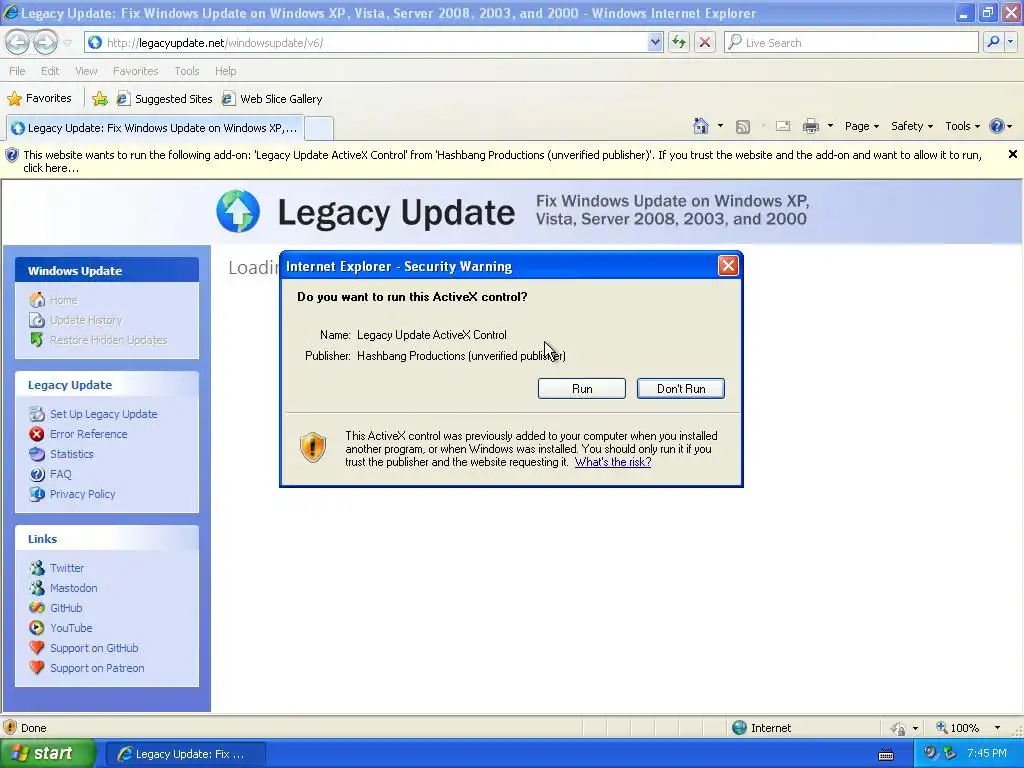Open the Tools menu in the menu bar
The height and width of the screenshot is (768, 1024).
(187, 71)
